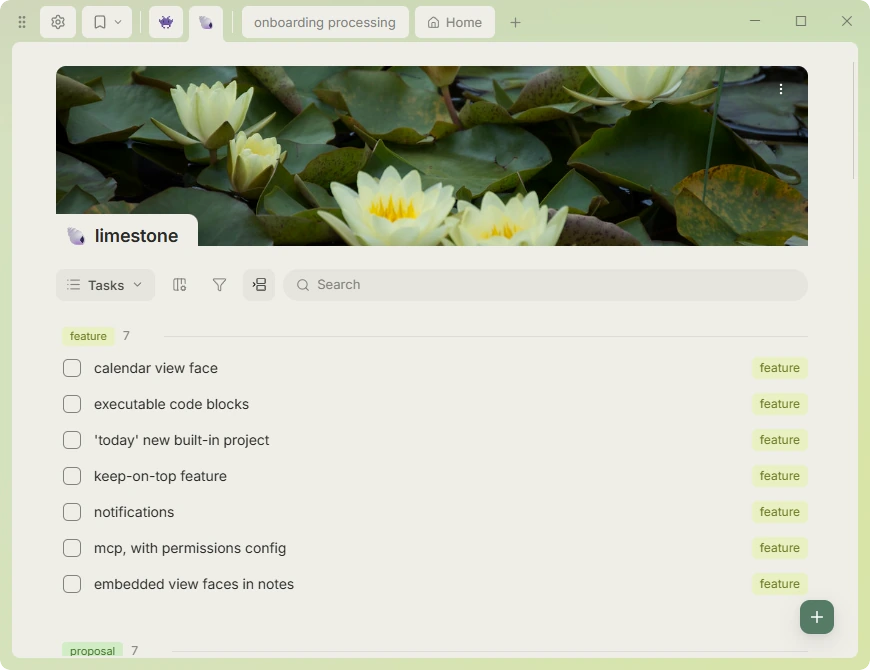
Task: Check the 'today' new built-in project task
Action: point(72,440)
